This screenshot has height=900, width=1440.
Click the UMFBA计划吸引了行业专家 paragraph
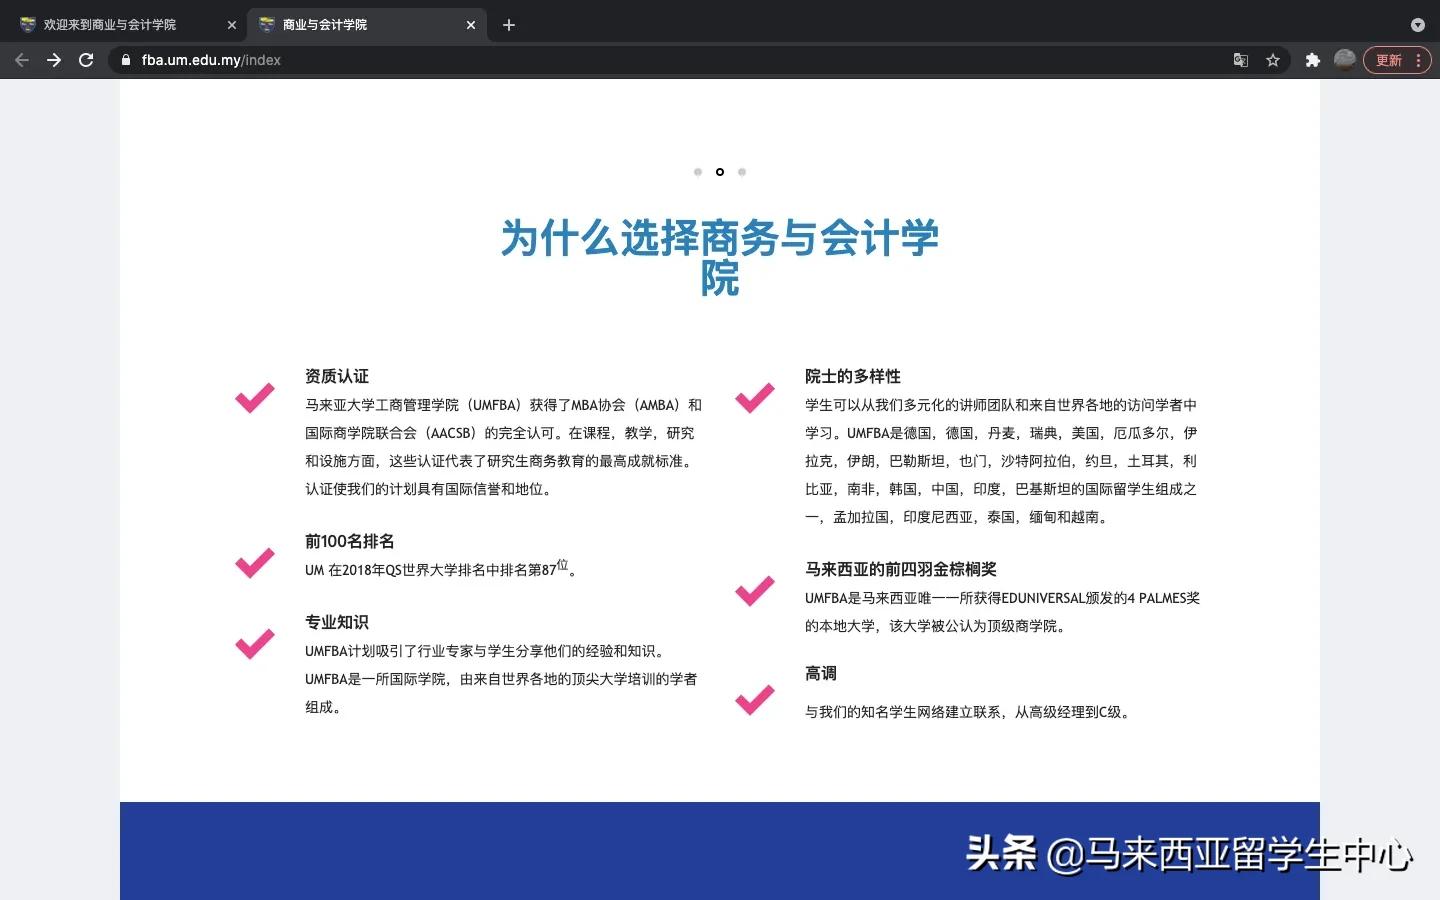click(x=501, y=679)
